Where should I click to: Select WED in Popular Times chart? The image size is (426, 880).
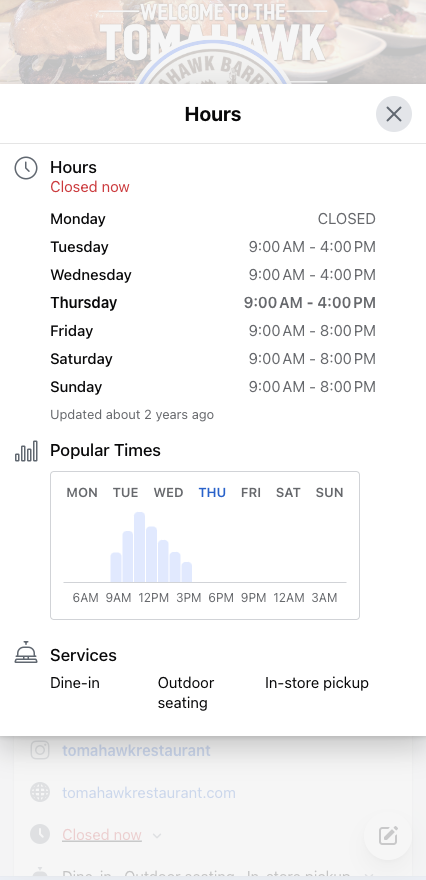(x=168, y=493)
